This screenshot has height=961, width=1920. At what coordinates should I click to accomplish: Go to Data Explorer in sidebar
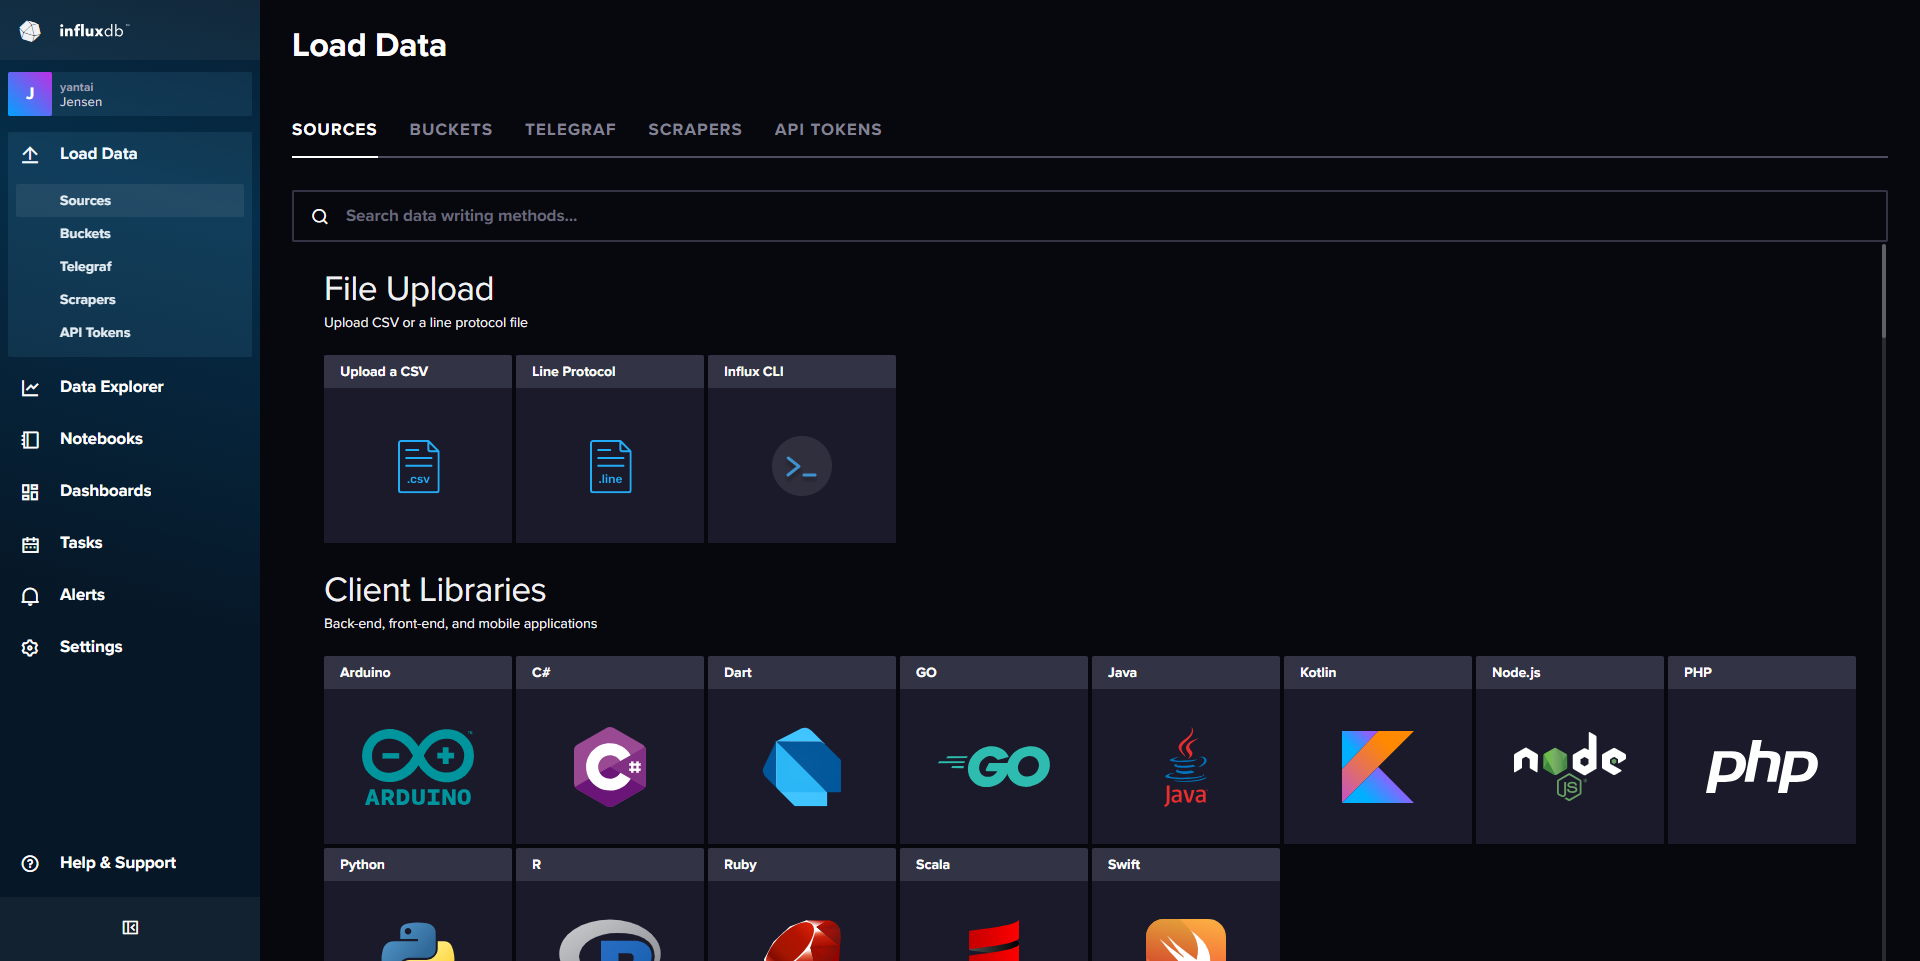[x=111, y=387]
